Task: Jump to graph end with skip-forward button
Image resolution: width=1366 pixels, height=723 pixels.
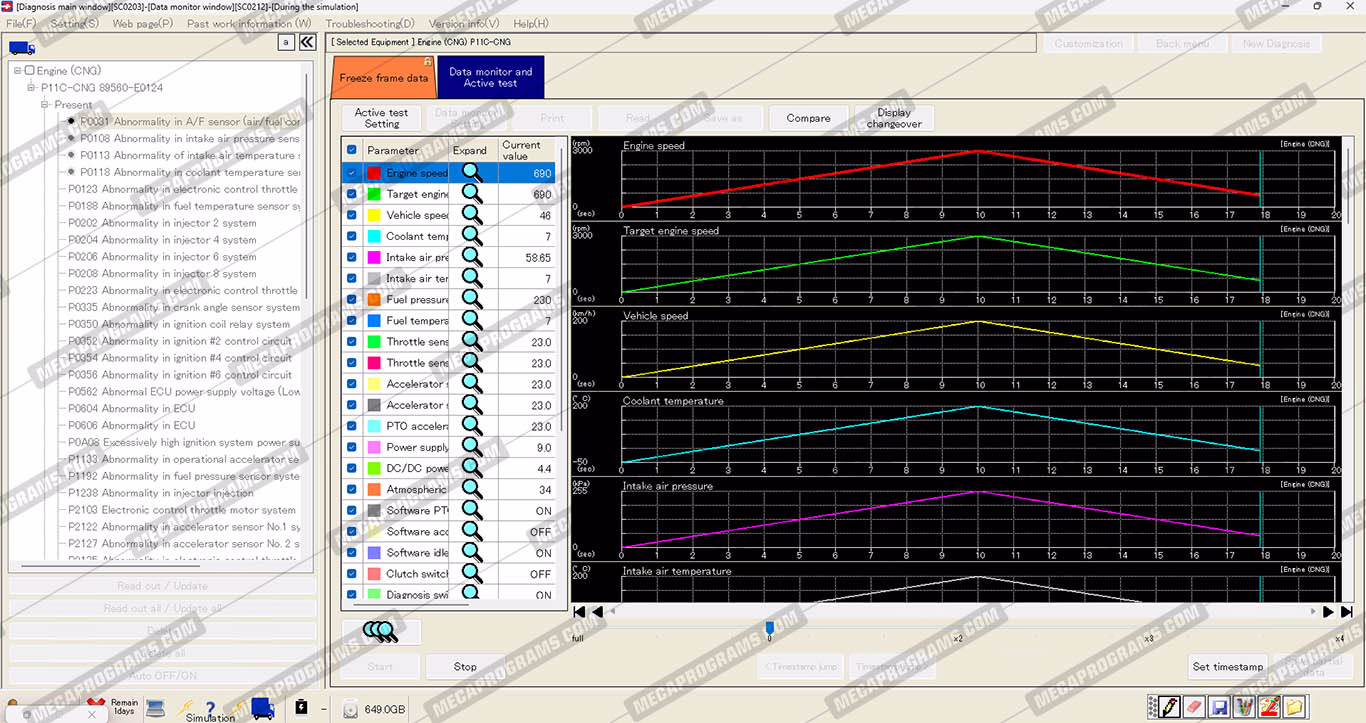Action: tap(1348, 612)
